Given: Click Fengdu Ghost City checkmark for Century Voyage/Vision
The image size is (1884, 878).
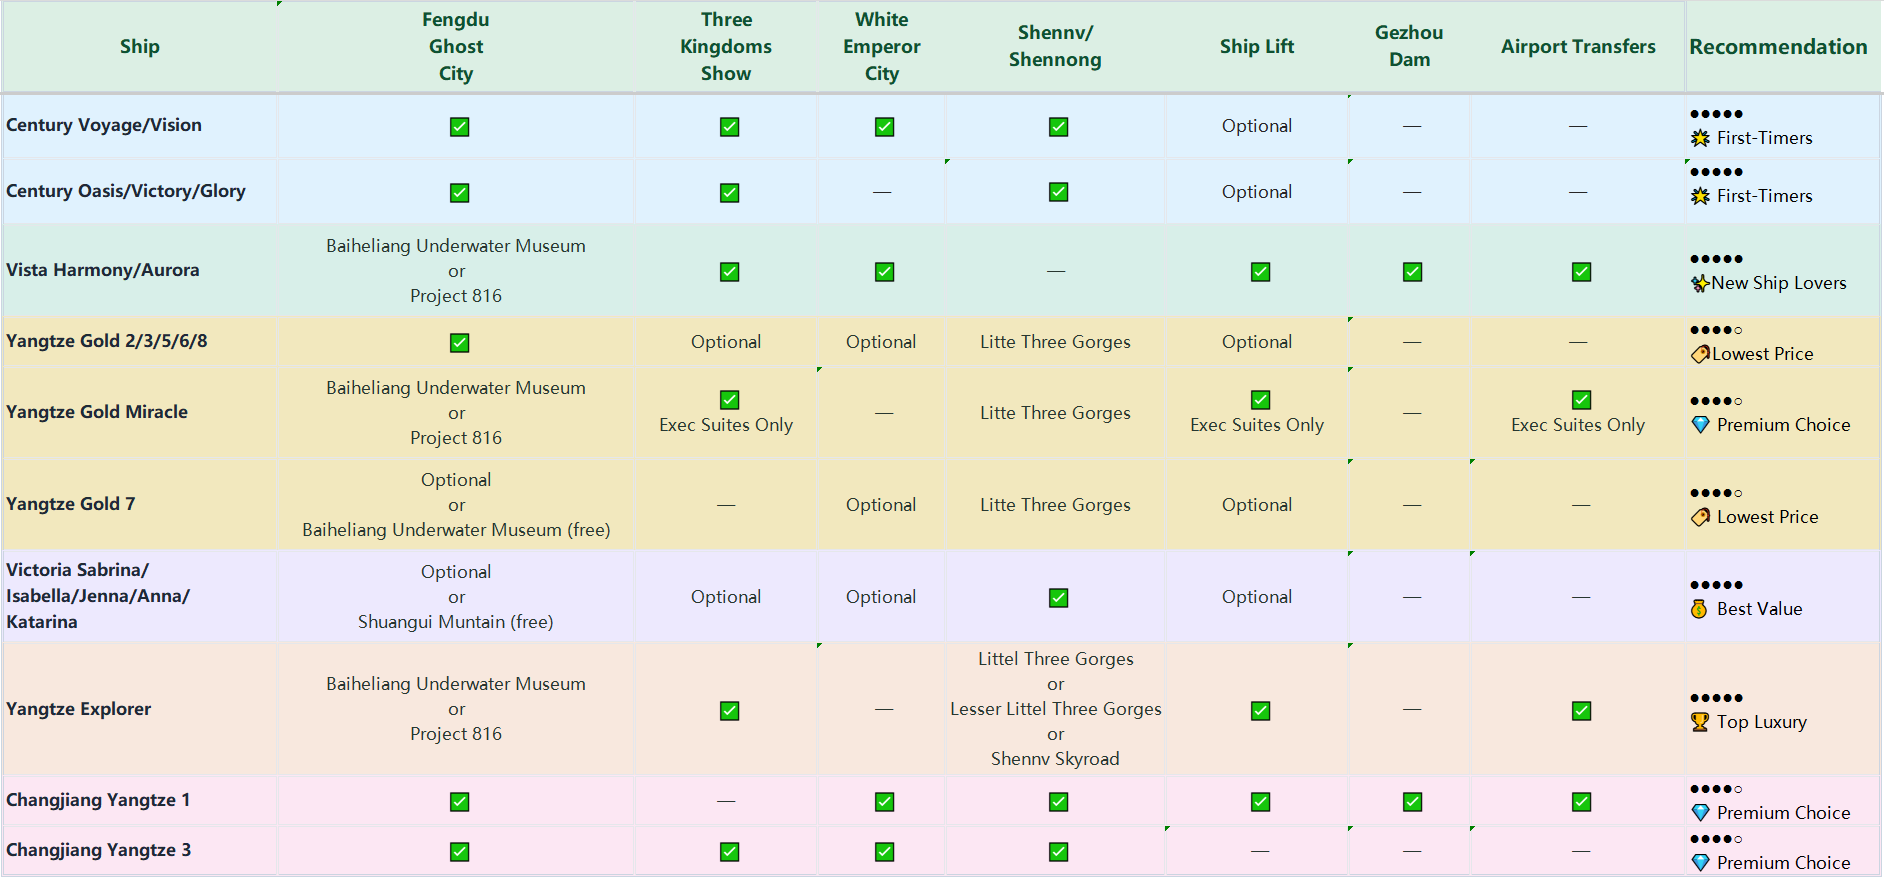Looking at the screenshot, I should (459, 127).
